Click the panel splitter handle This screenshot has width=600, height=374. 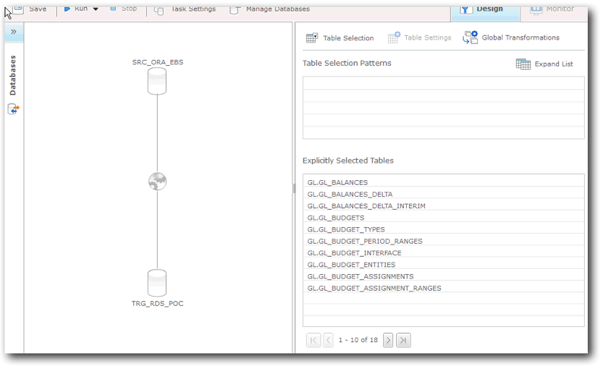point(294,188)
